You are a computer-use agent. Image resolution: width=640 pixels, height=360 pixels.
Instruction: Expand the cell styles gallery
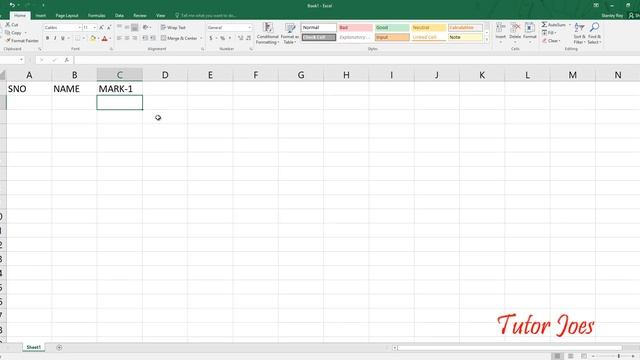coord(487,40)
